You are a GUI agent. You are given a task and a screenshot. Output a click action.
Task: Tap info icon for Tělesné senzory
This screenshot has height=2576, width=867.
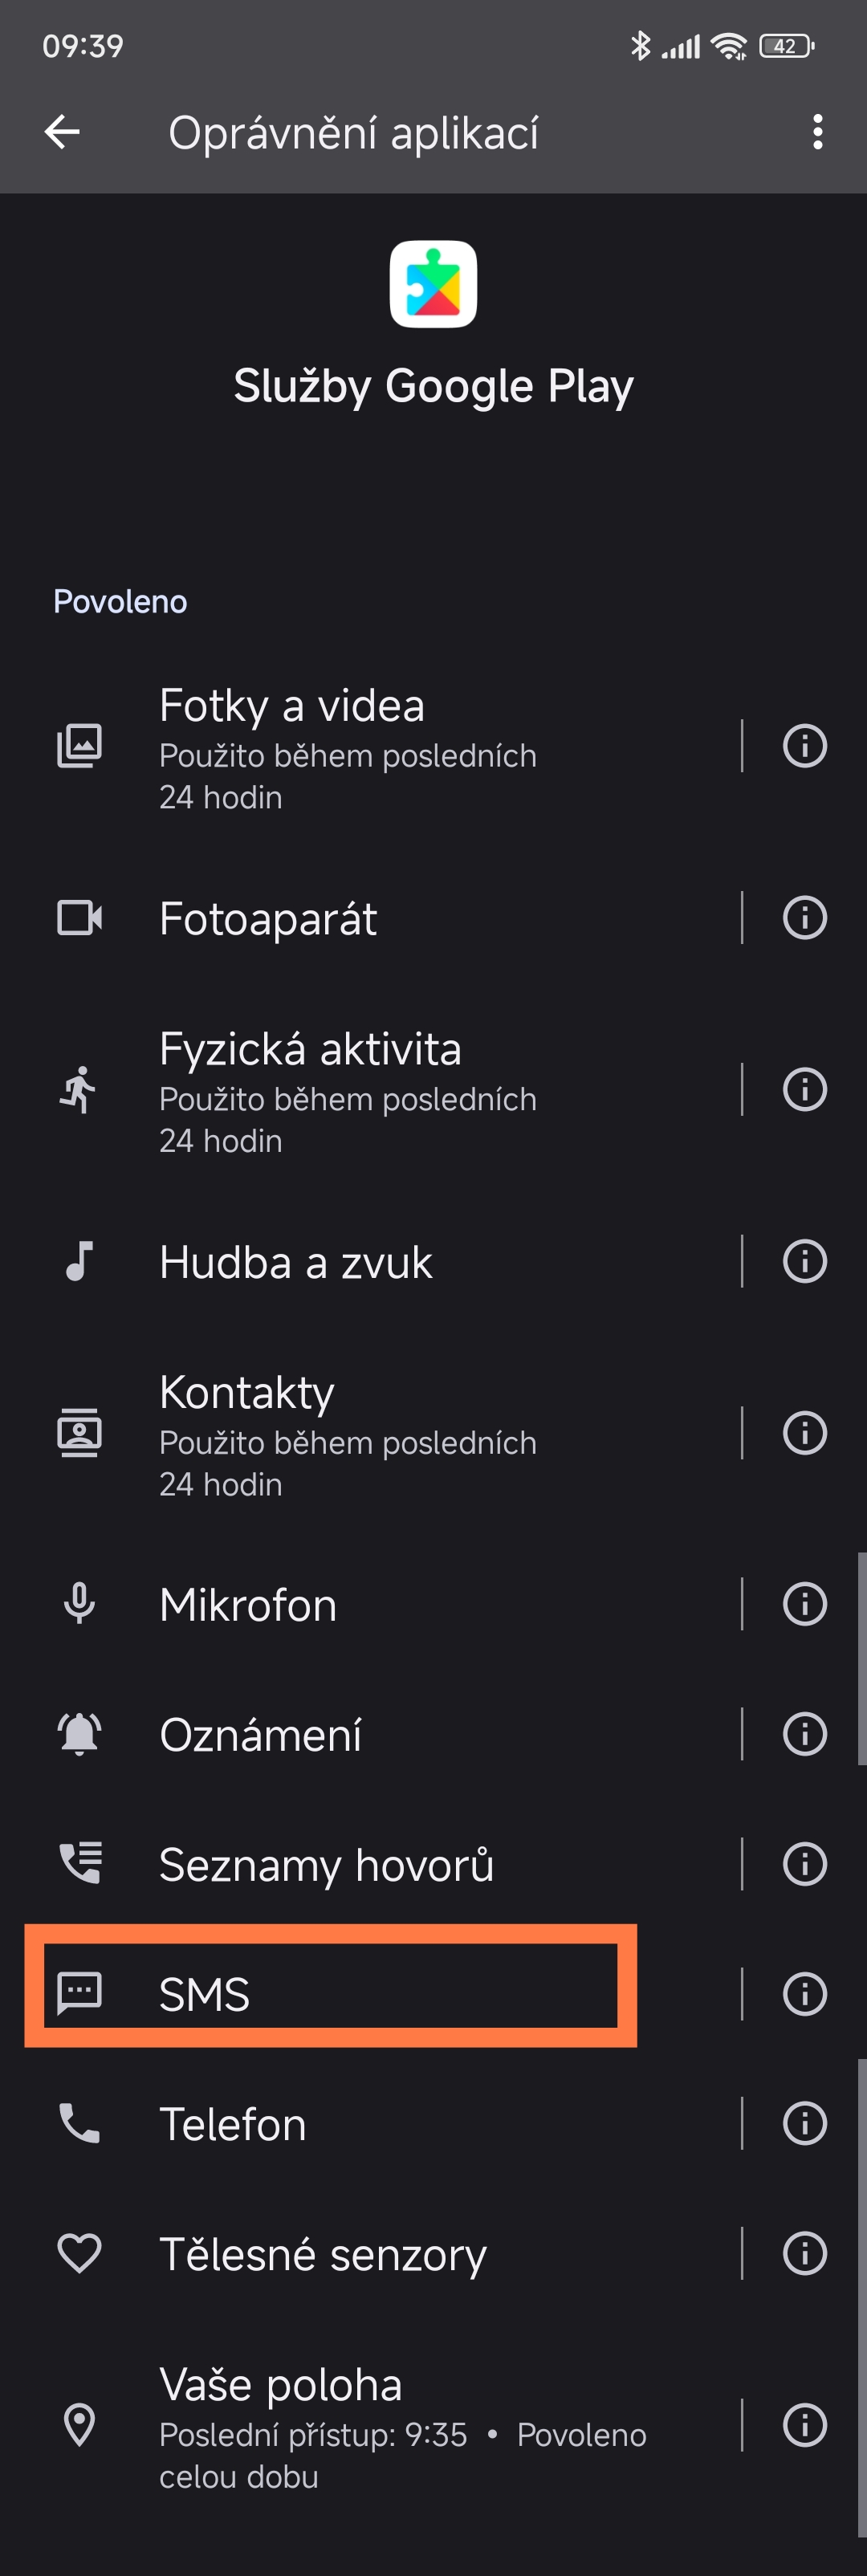(x=804, y=2253)
